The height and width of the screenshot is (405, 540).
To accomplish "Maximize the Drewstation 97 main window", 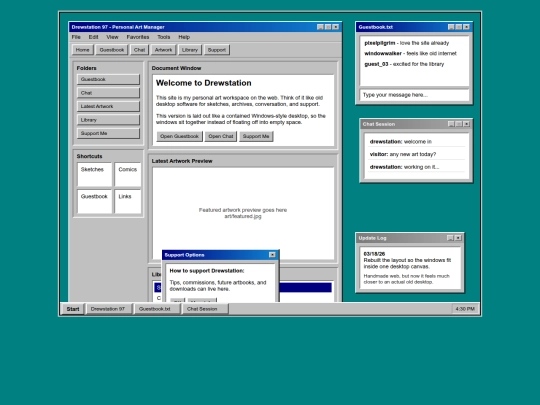I will (328, 27).
